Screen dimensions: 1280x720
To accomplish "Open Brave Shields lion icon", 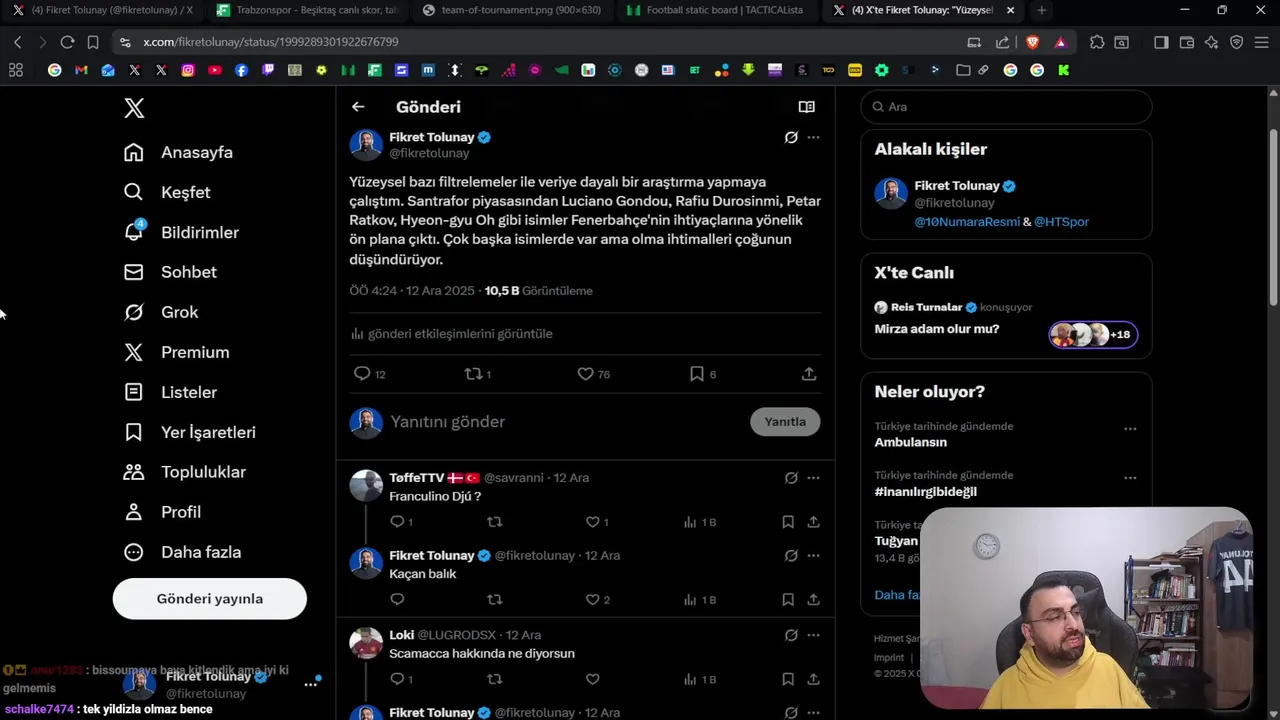I will (x=1032, y=42).
